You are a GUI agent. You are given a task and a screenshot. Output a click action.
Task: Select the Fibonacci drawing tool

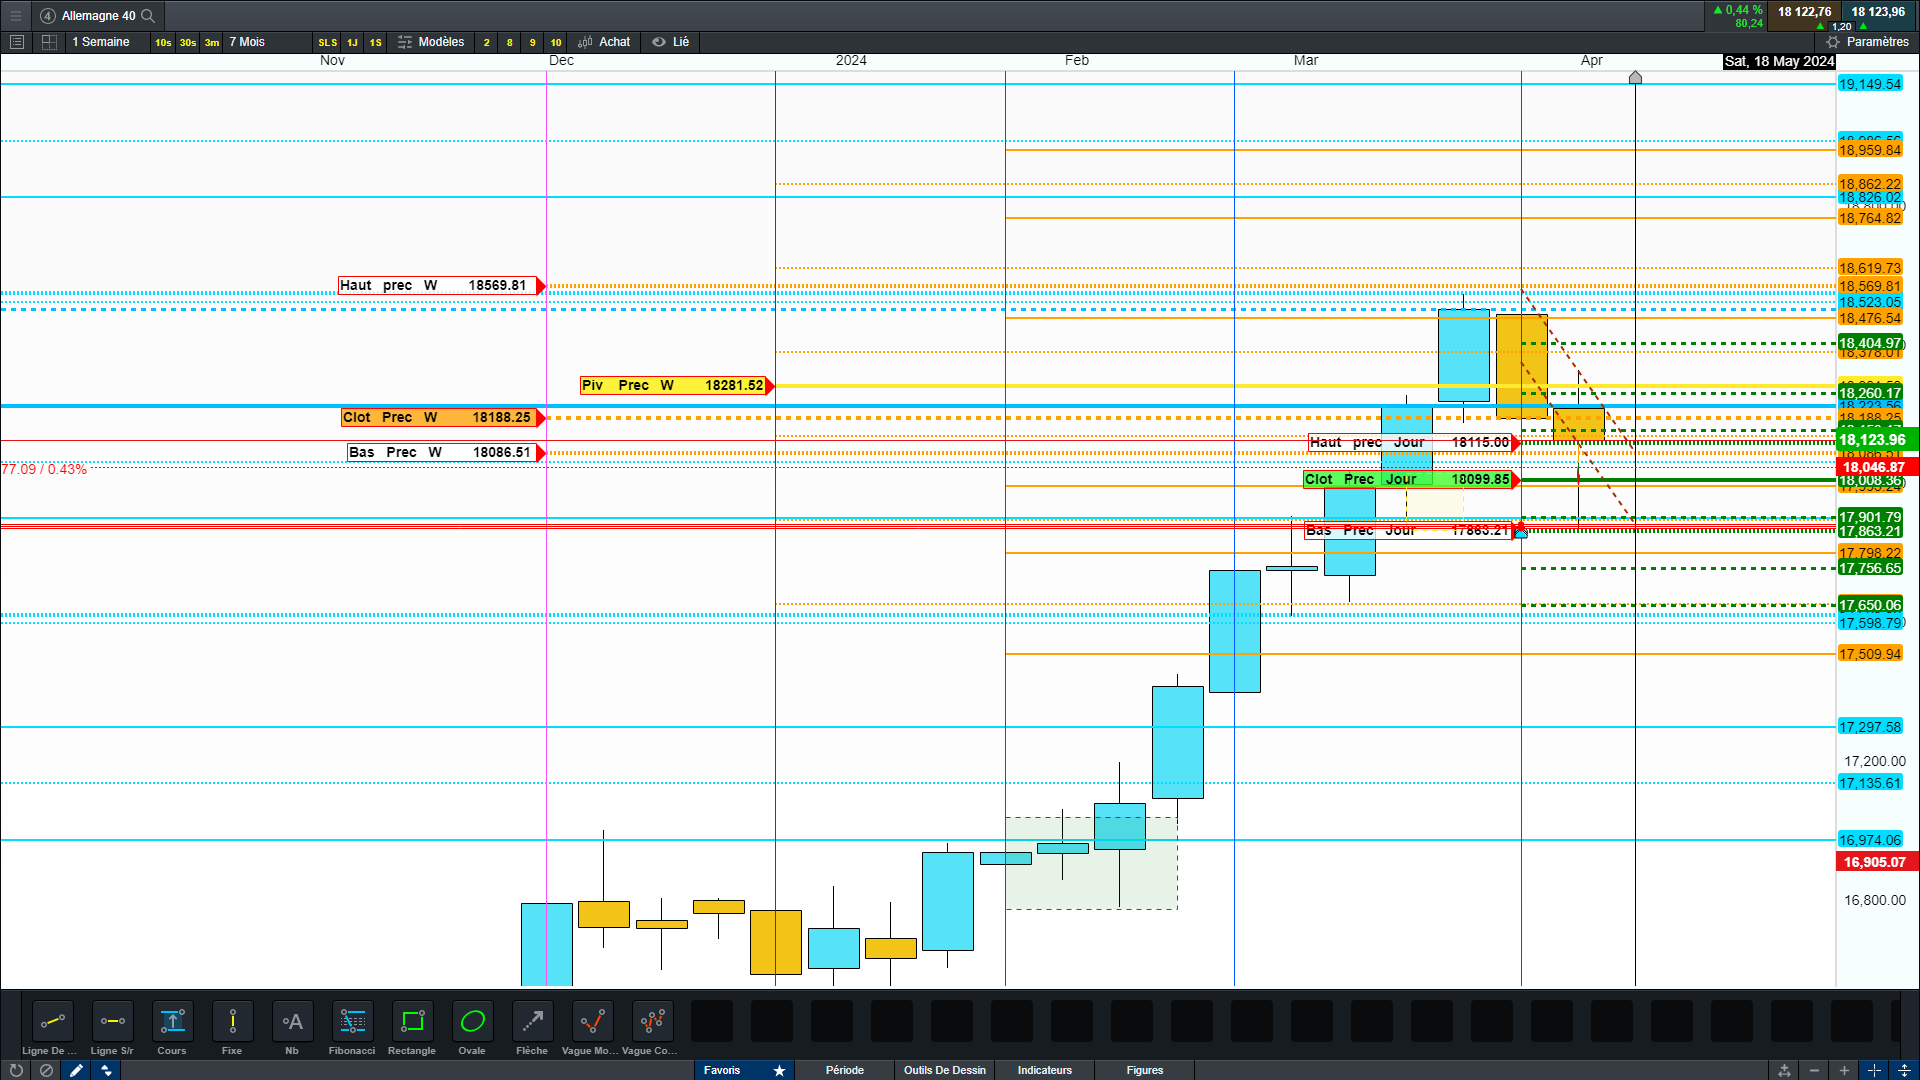(352, 1023)
